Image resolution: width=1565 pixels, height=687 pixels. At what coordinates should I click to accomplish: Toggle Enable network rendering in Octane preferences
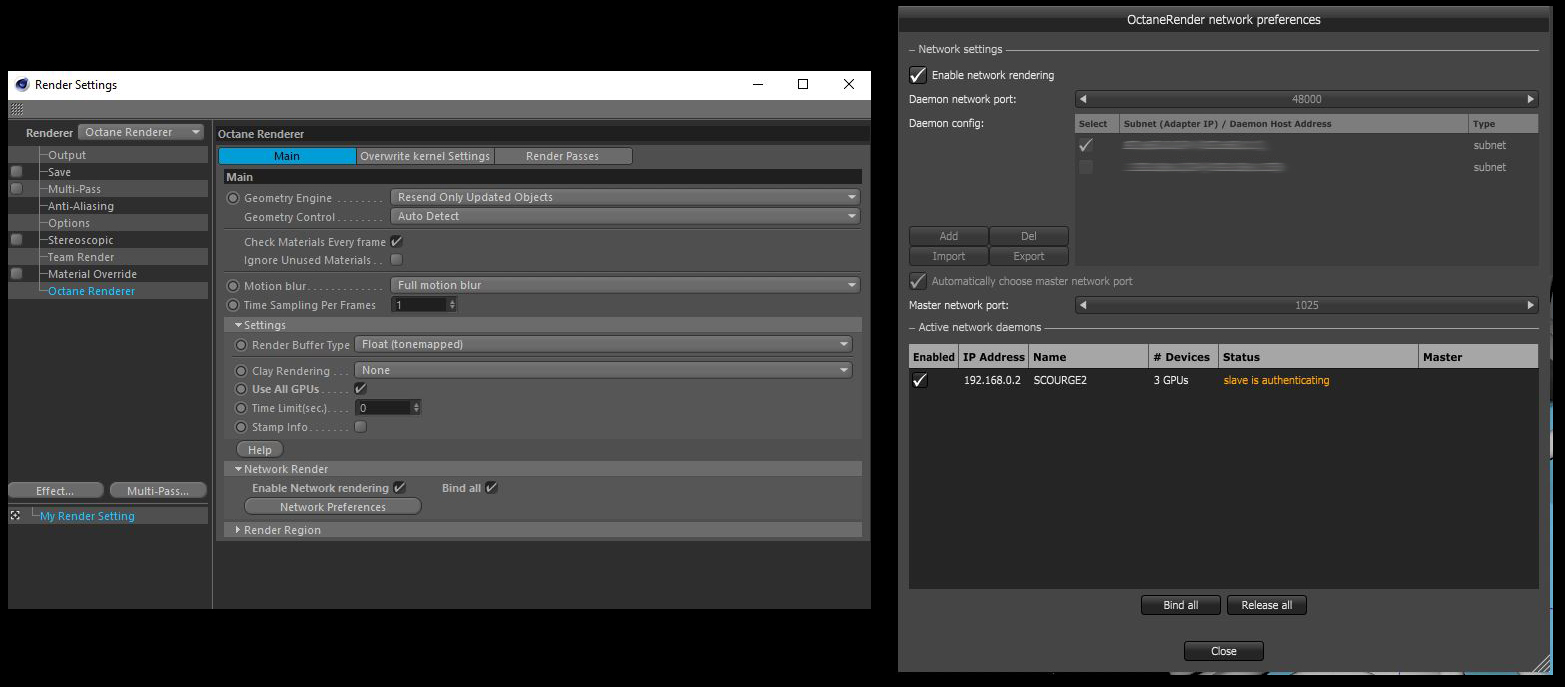917,75
